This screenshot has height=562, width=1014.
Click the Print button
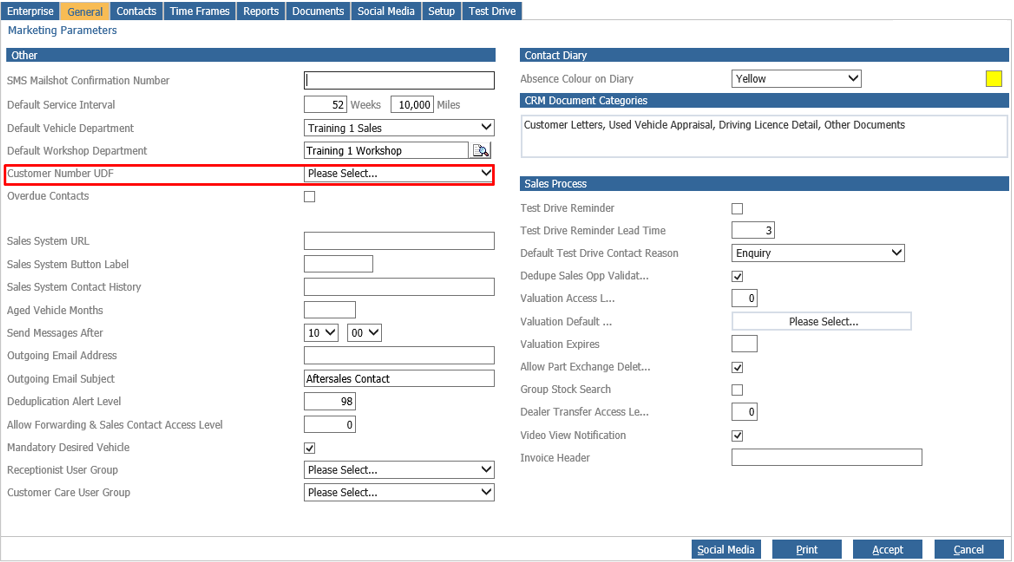(x=806, y=549)
